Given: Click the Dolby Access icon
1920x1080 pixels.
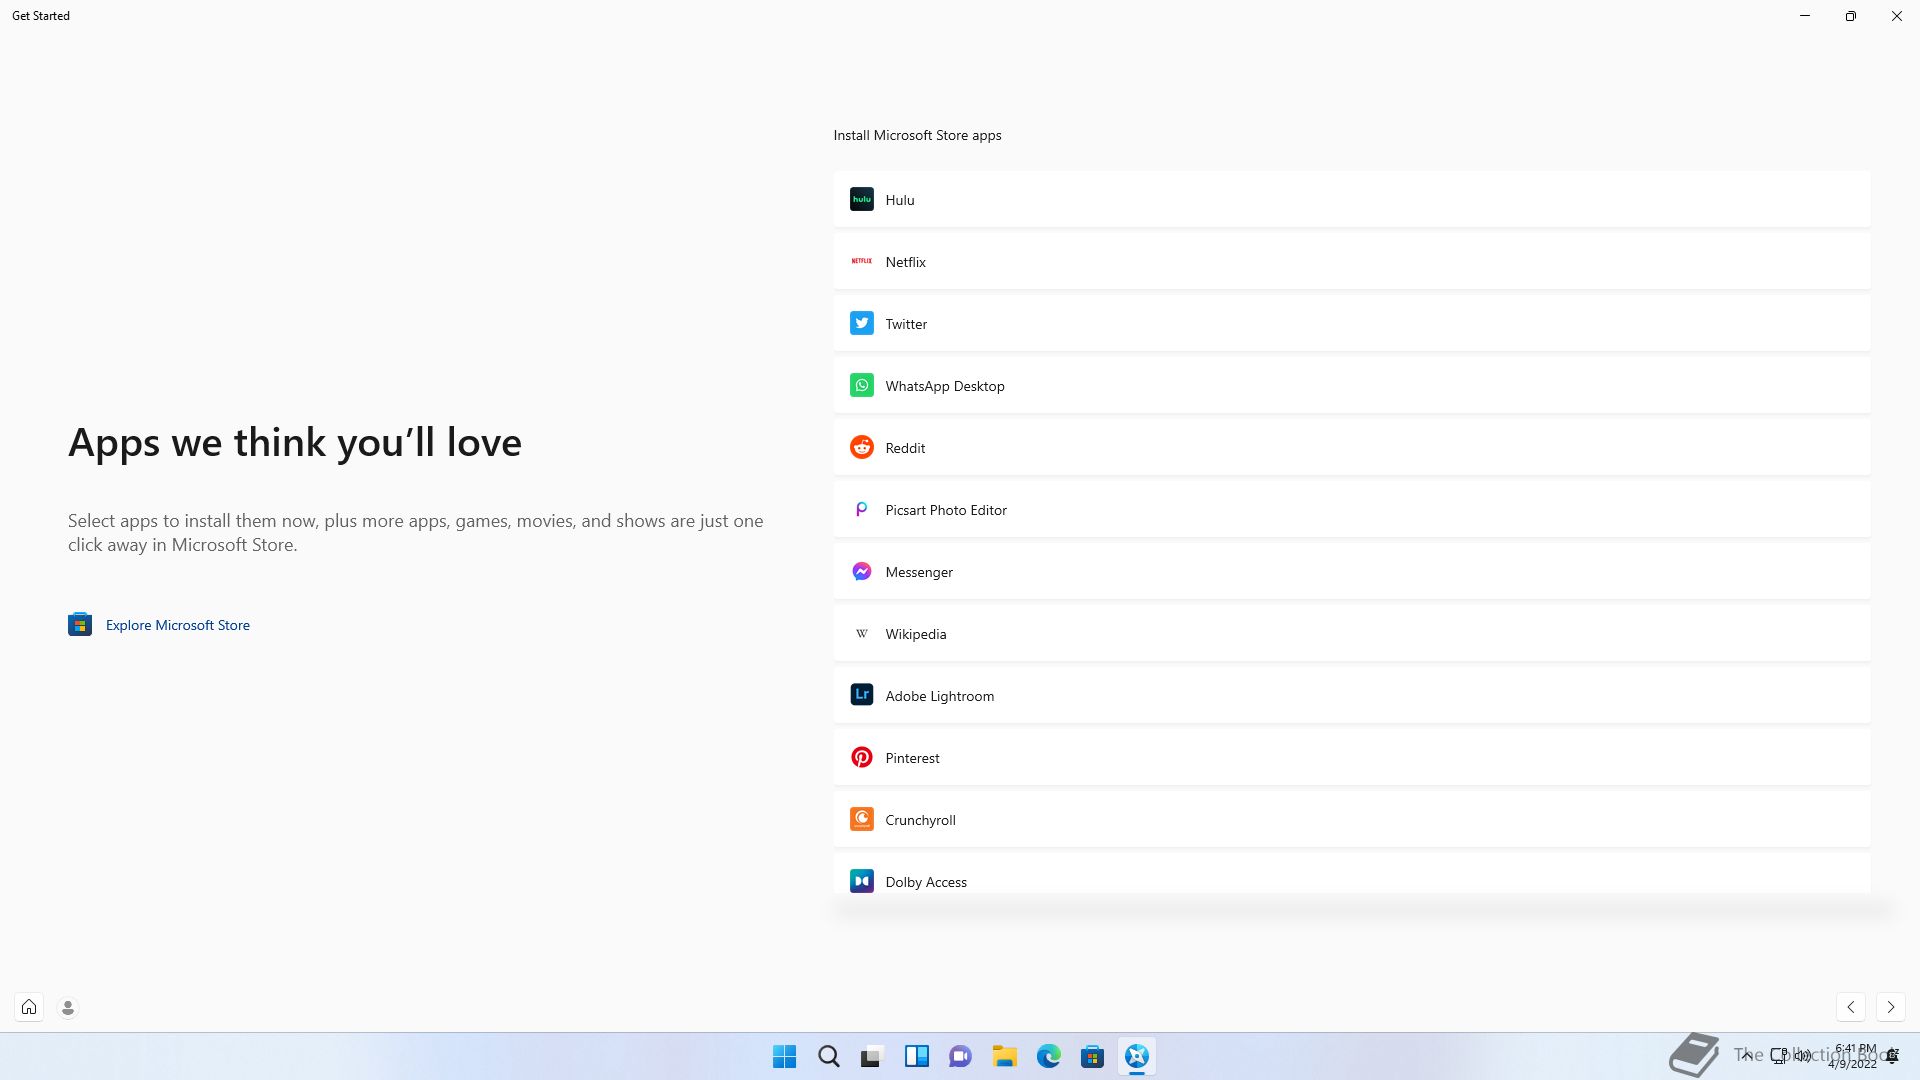Looking at the screenshot, I should click(x=861, y=881).
